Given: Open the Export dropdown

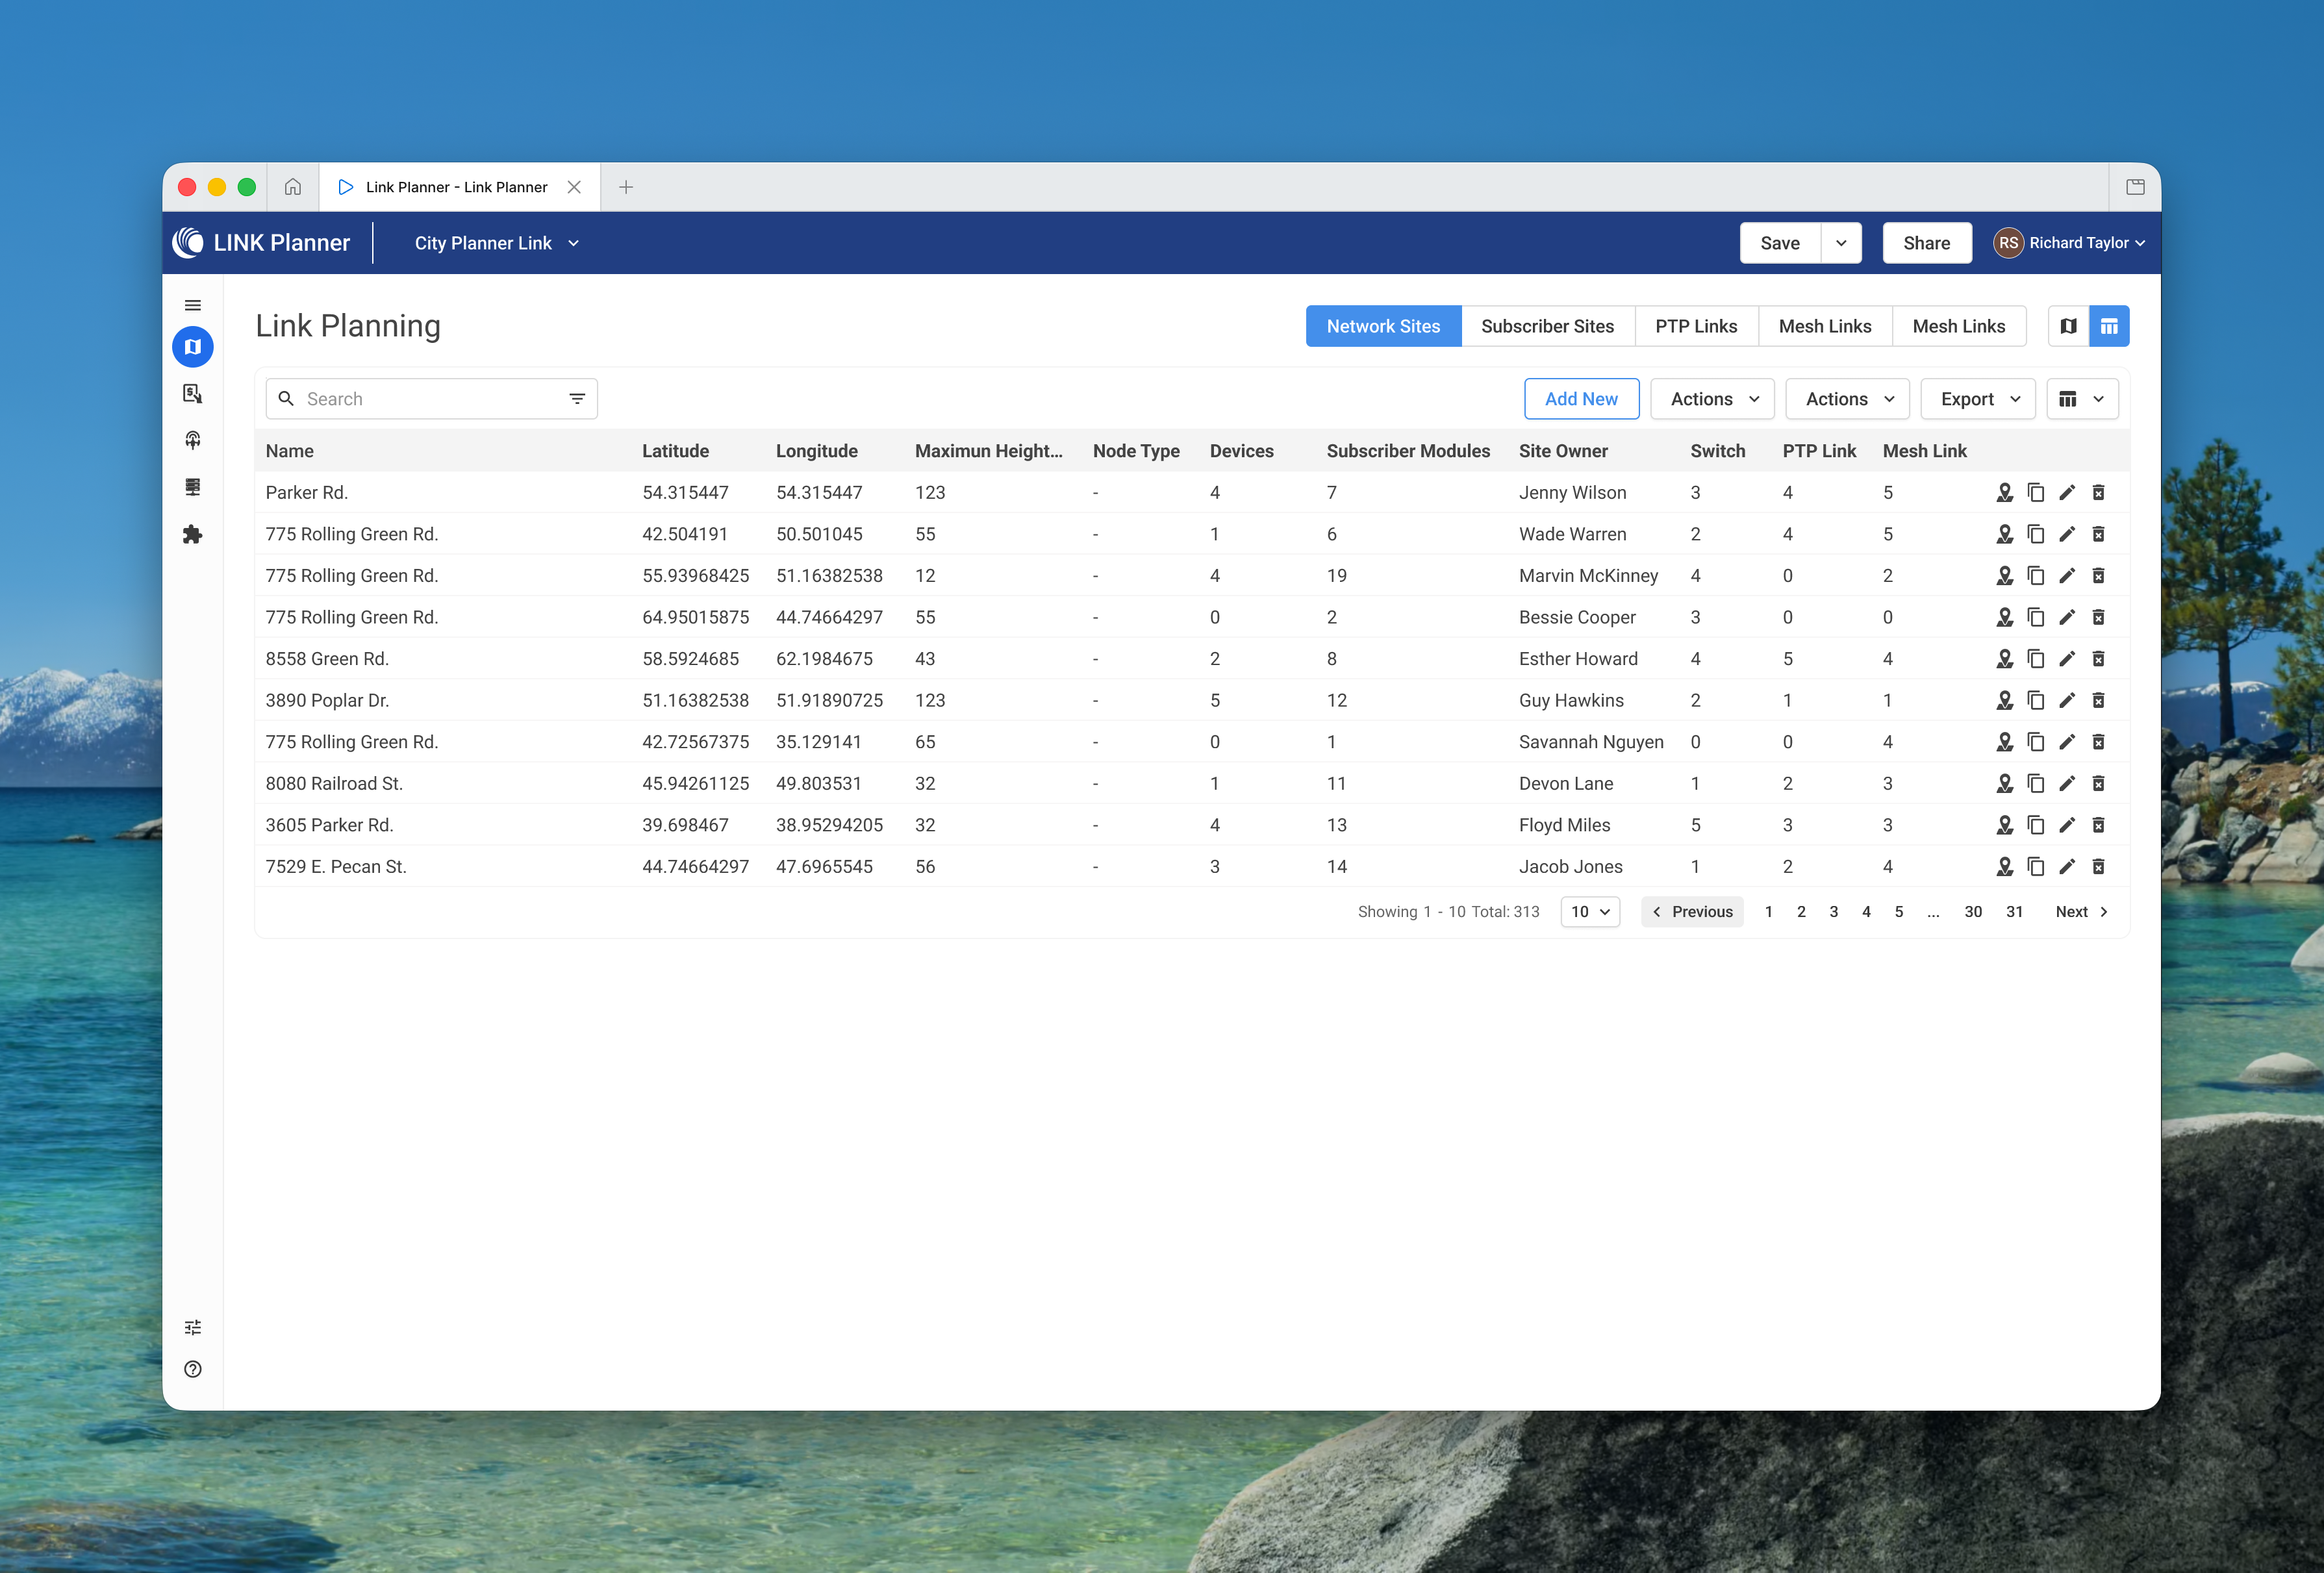Looking at the screenshot, I should point(1978,399).
